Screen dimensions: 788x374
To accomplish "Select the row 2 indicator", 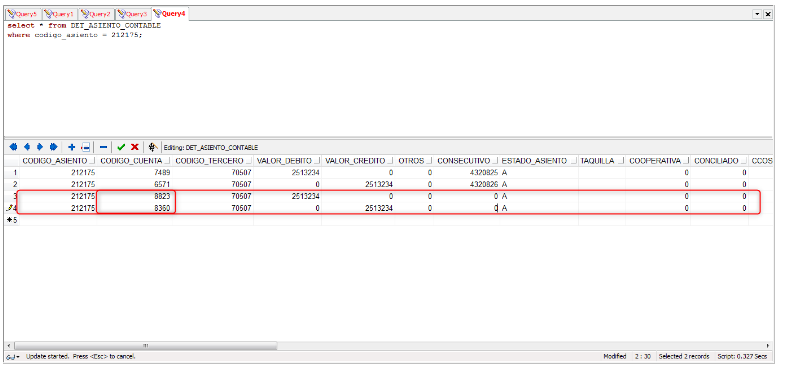I will pyautogui.click(x=12, y=184).
